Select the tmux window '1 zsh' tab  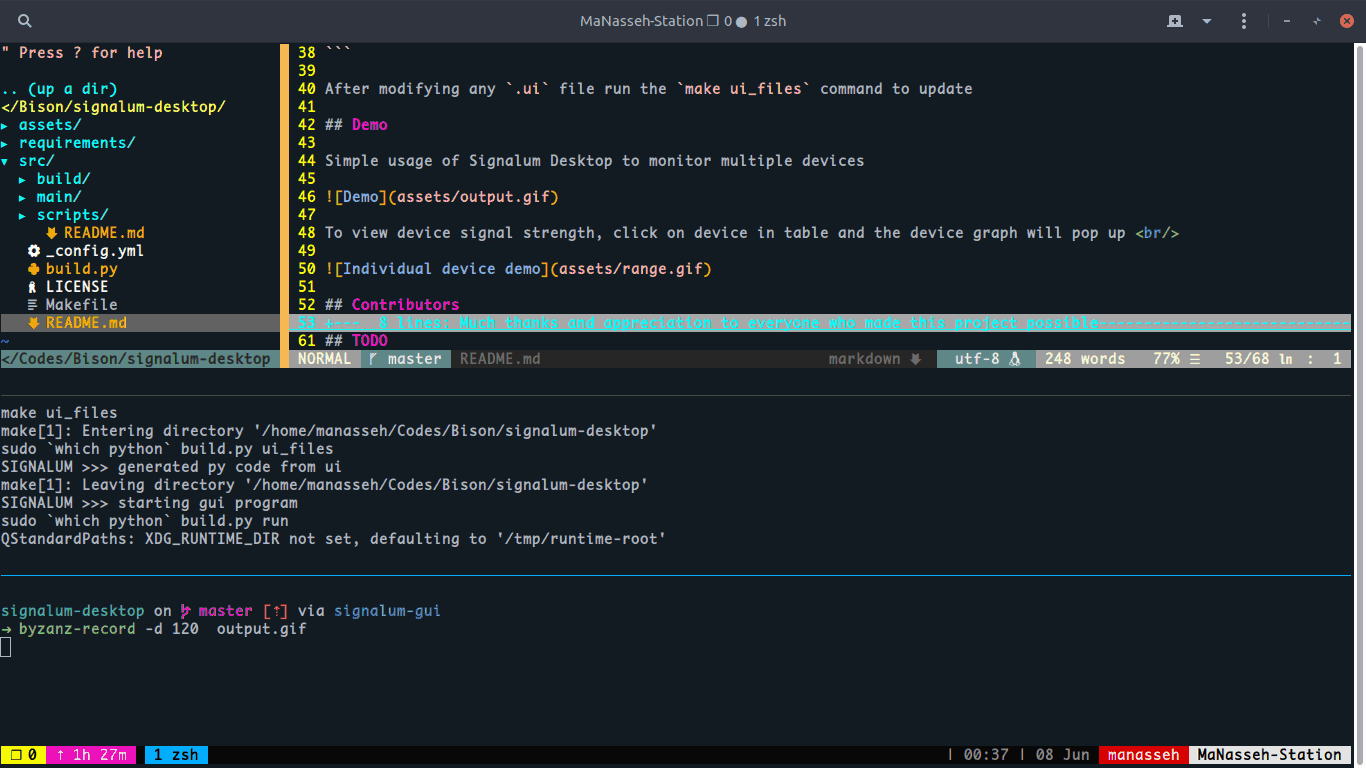176,755
